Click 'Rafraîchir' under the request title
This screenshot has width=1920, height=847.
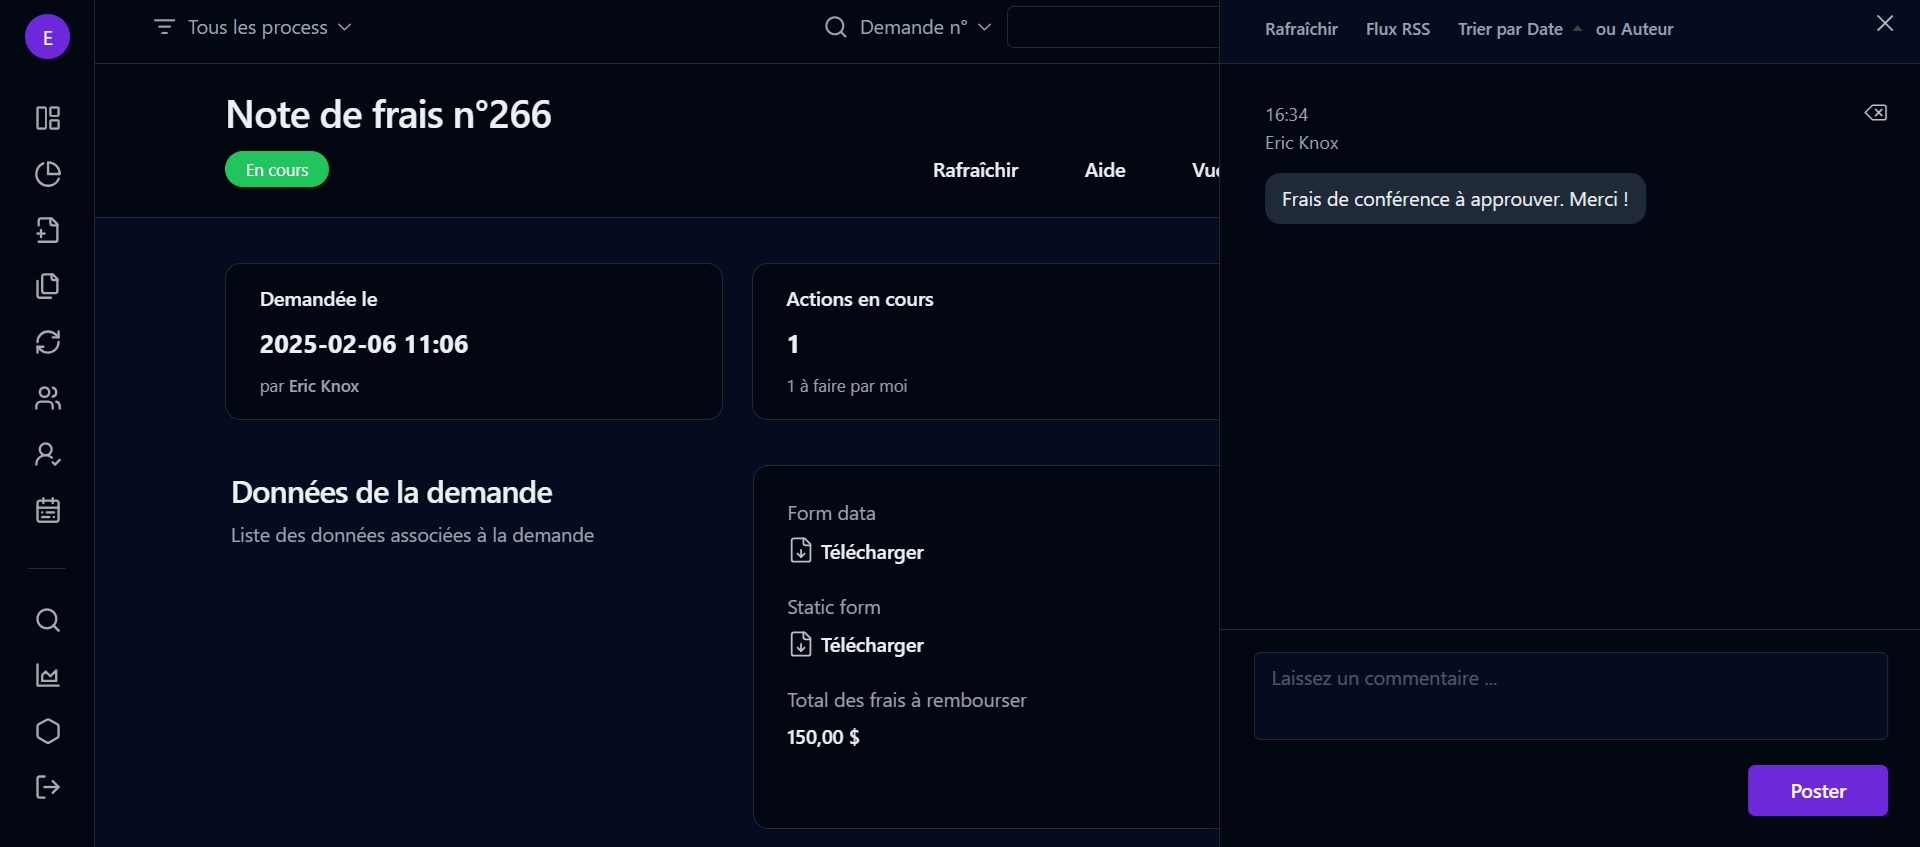[975, 170]
